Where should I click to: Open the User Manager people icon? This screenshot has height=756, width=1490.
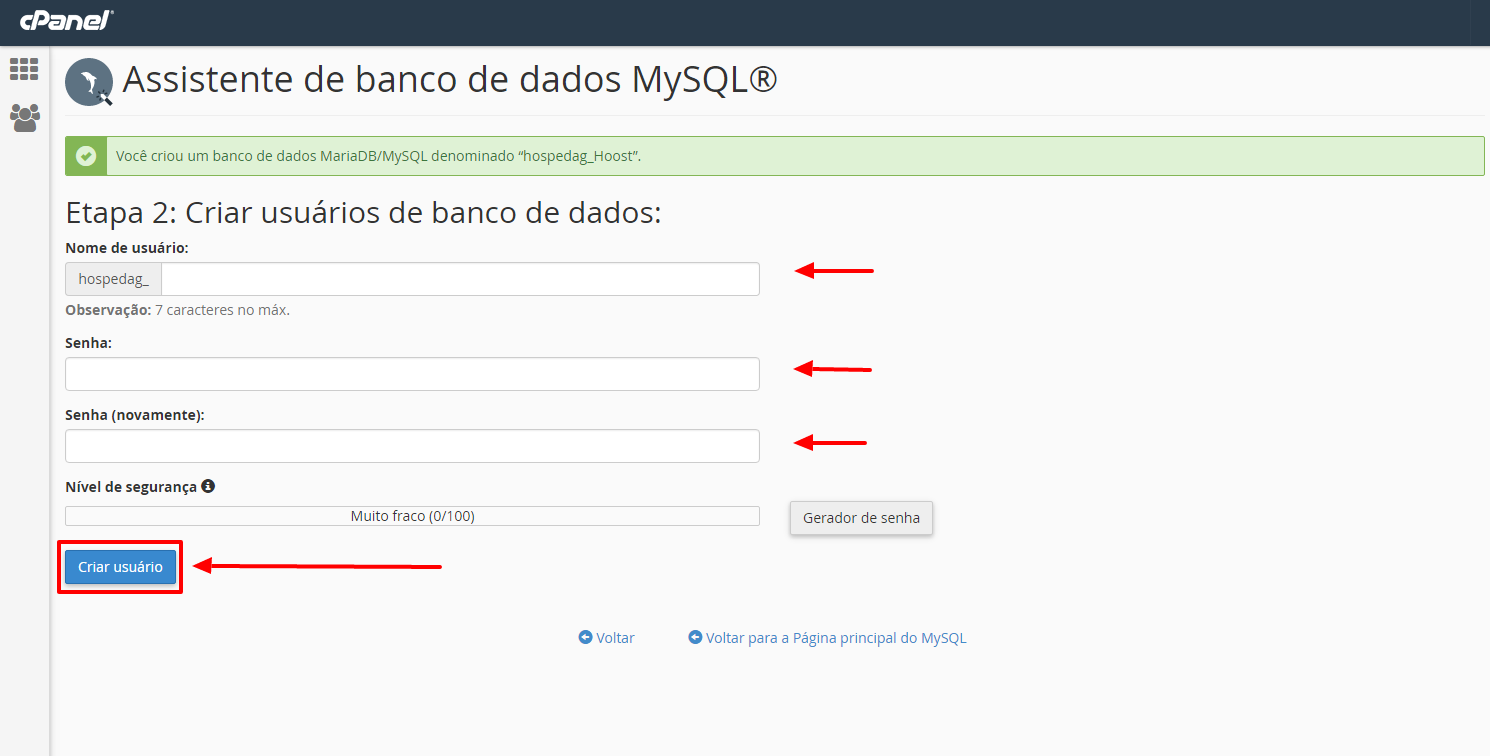pyautogui.click(x=24, y=118)
